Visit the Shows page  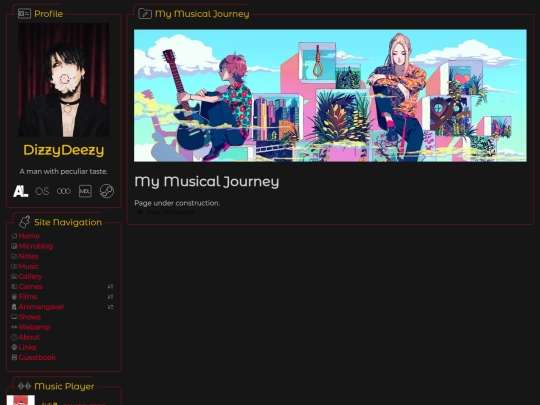(30, 317)
